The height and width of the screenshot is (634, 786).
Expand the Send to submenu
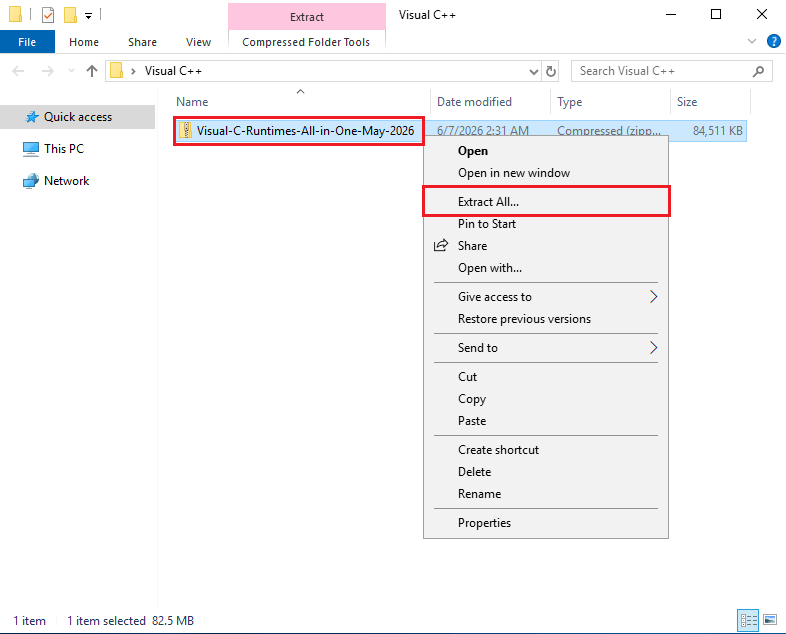546,348
